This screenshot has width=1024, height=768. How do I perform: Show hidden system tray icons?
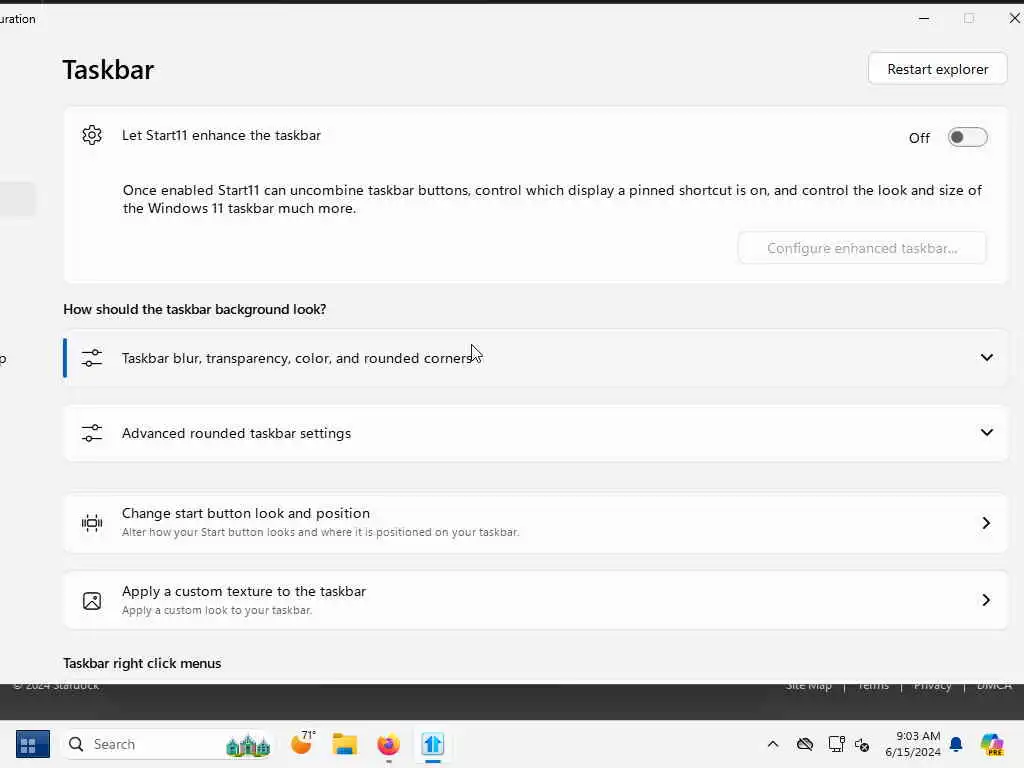tap(773, 744)
